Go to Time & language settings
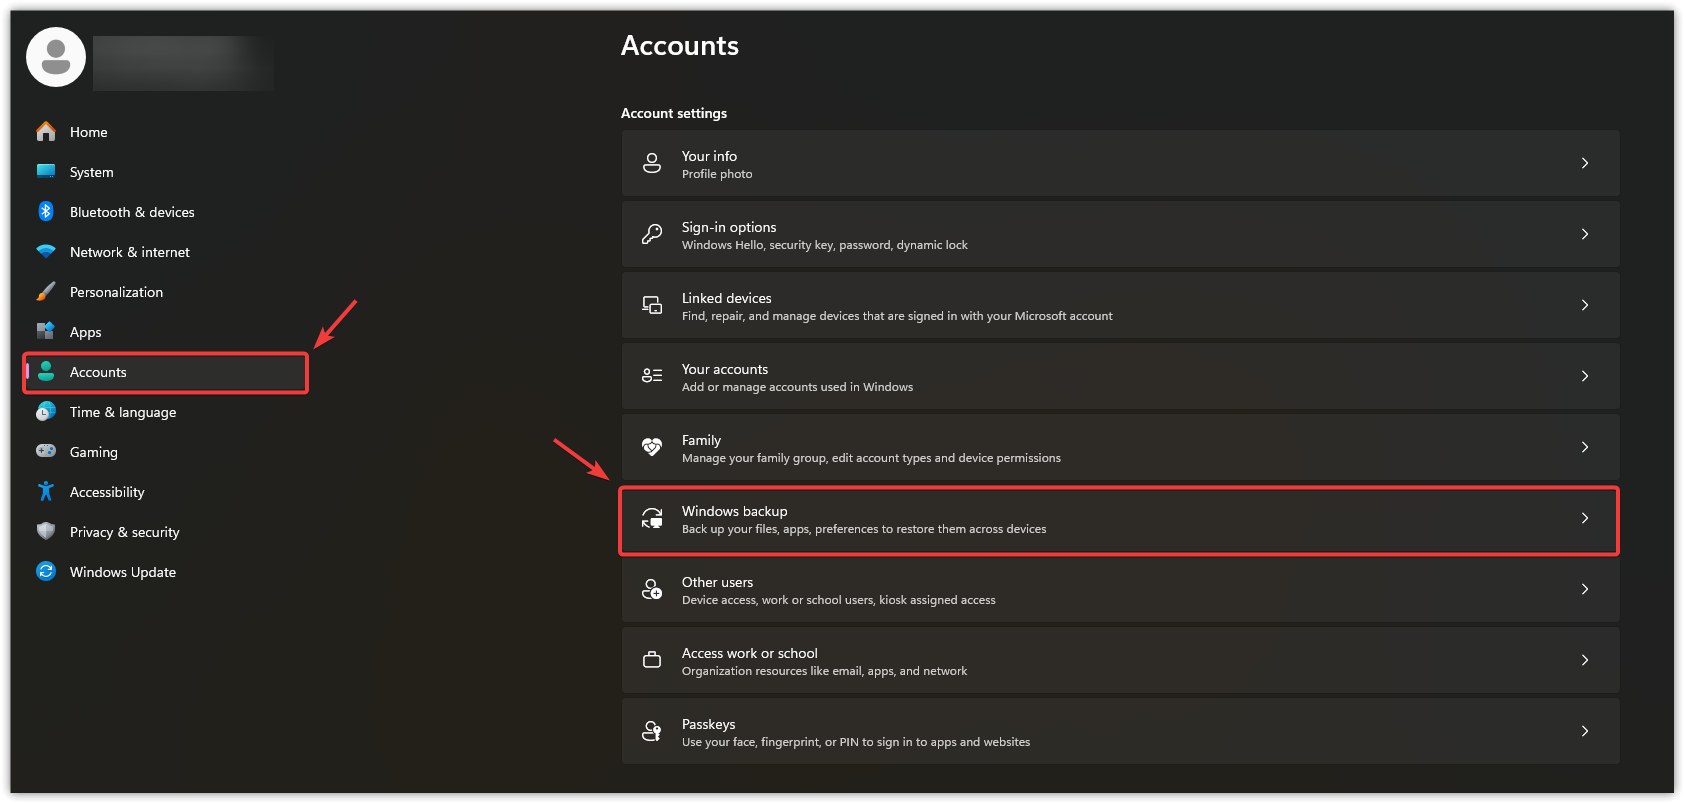Viewport: 1684px width, 803px height. (122, 412)
